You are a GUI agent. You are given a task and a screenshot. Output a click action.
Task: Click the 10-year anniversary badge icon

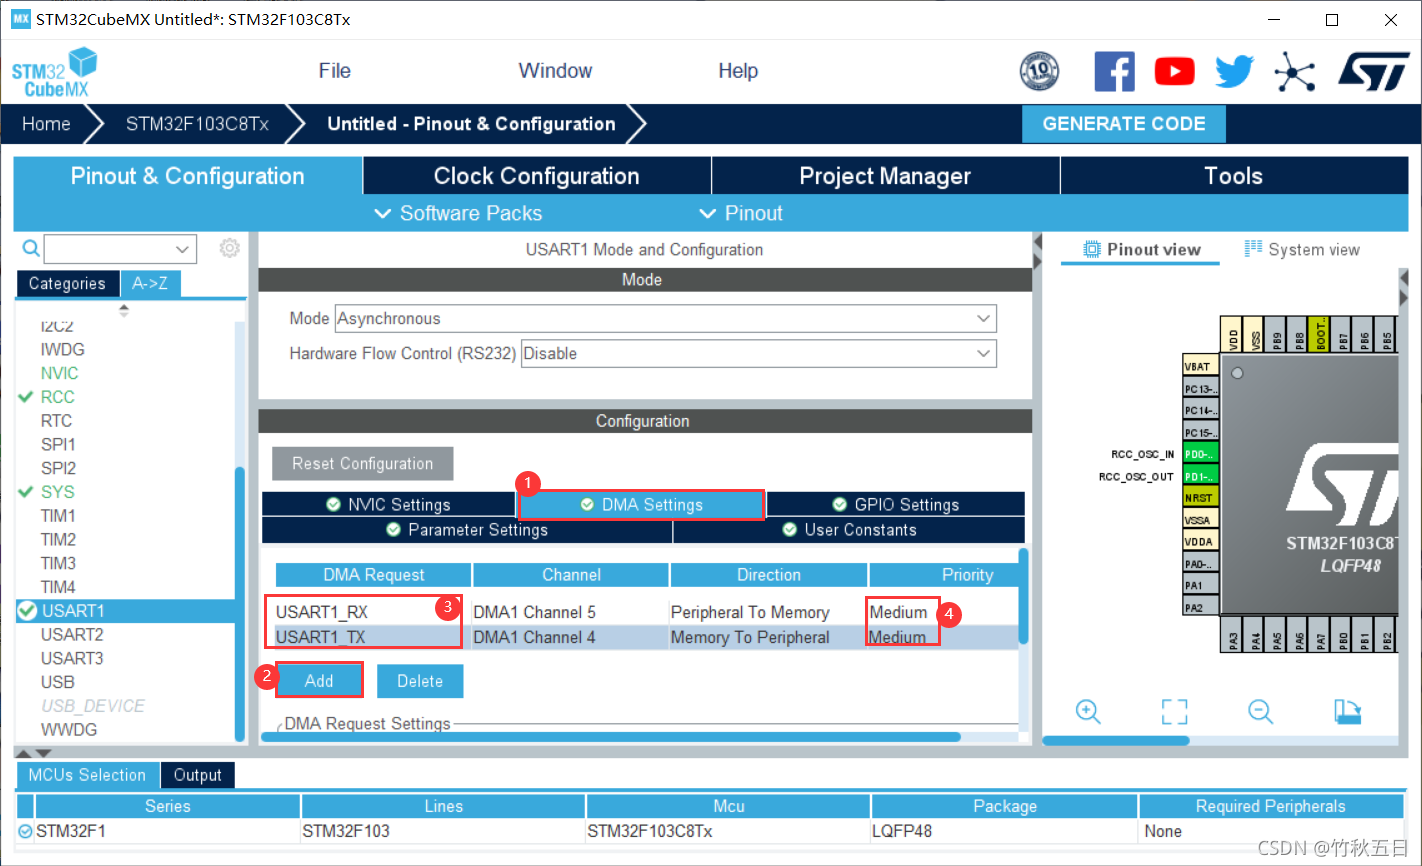(x=1039, y=71)
